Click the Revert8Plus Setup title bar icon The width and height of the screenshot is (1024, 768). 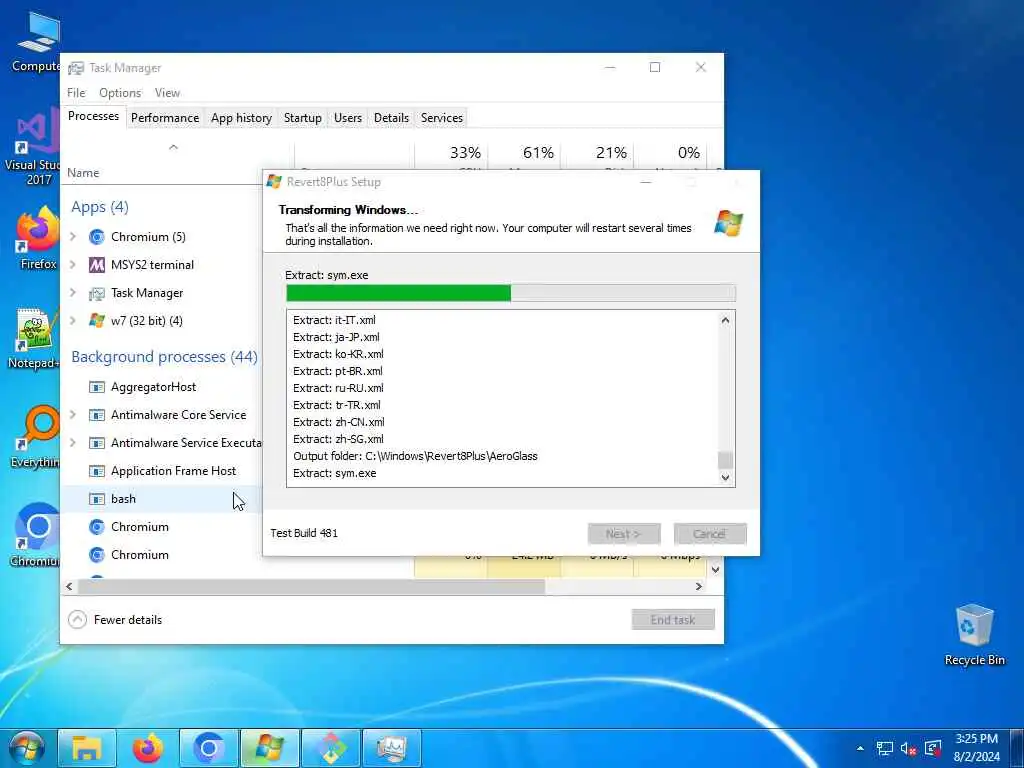point(274,182)
